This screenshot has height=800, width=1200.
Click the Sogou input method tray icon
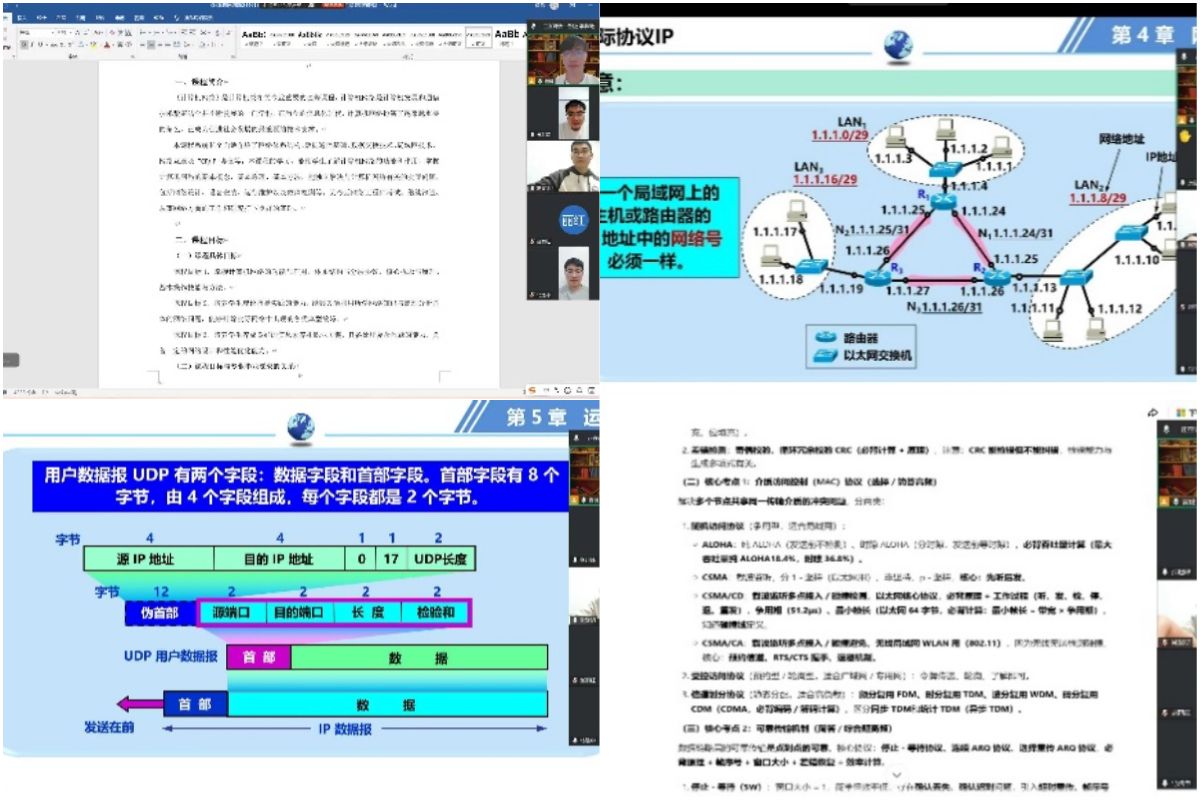533,389
